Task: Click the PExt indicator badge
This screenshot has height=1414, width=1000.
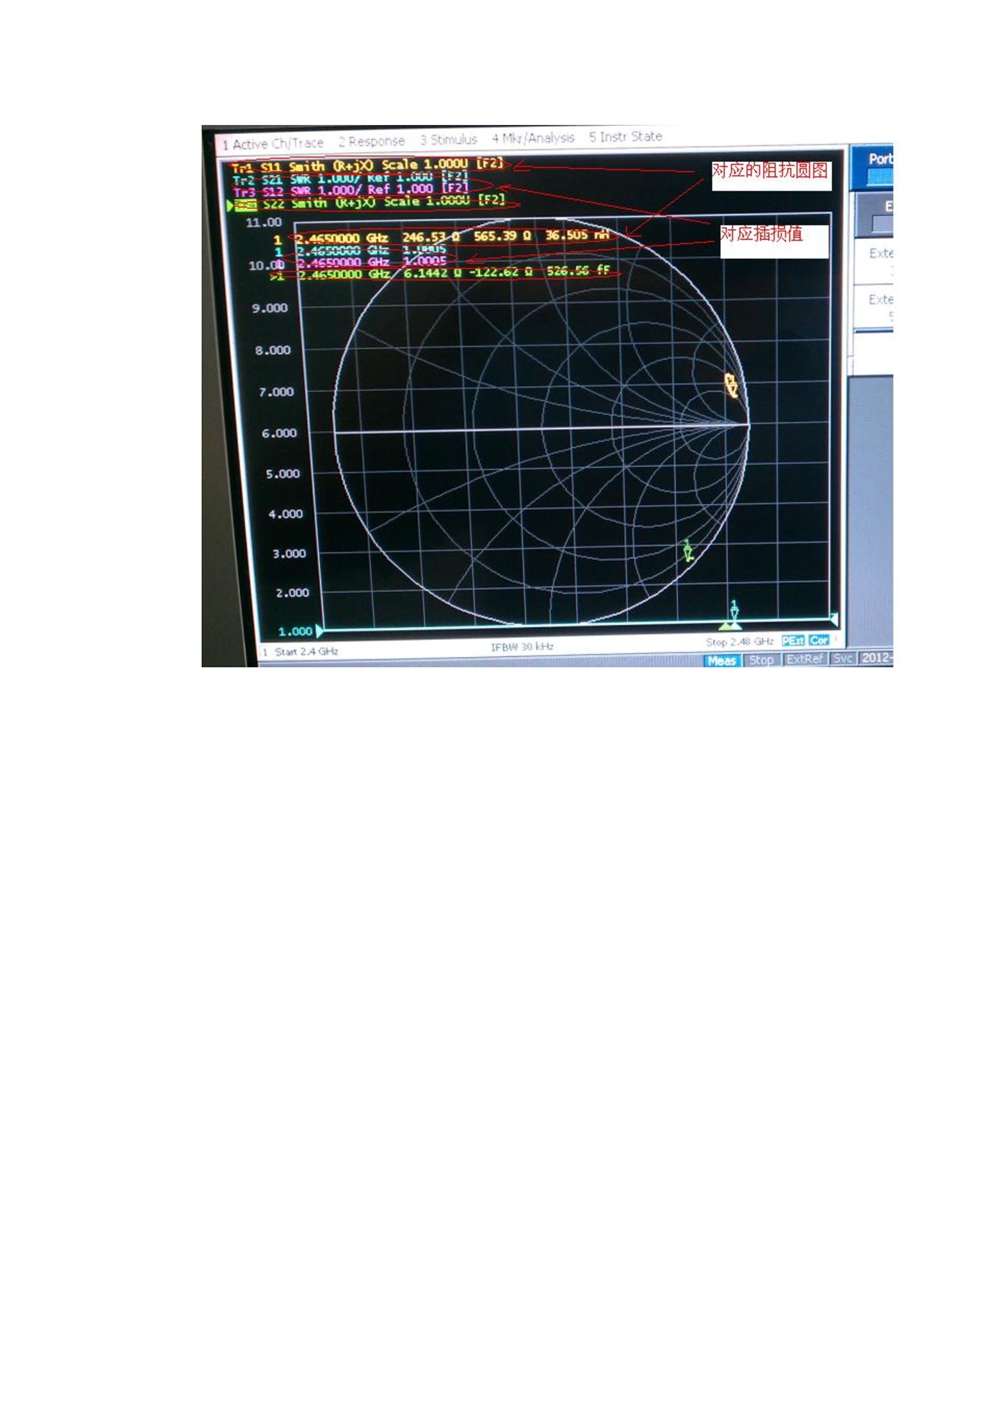Action: 793,640
